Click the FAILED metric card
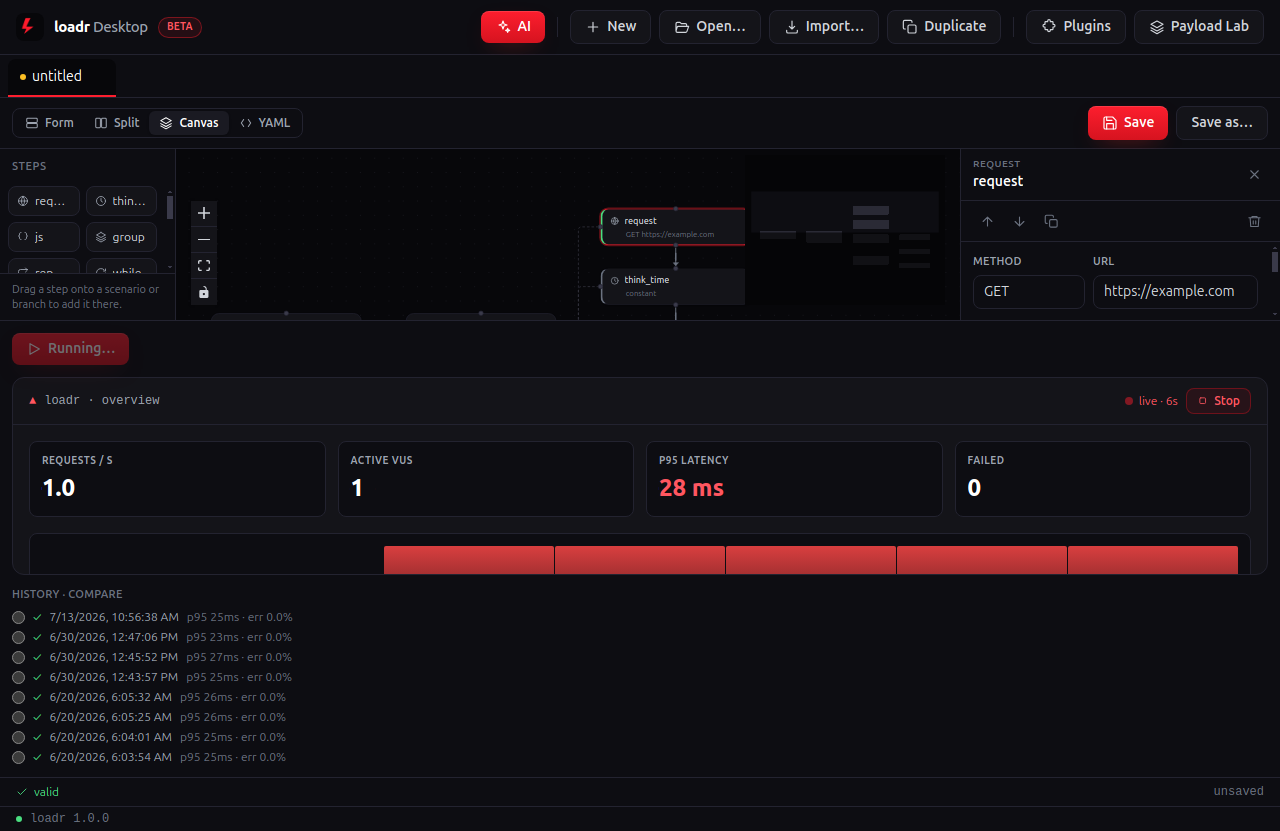The height and width of the screenshot is (831, 1280). click(1103, 479)
